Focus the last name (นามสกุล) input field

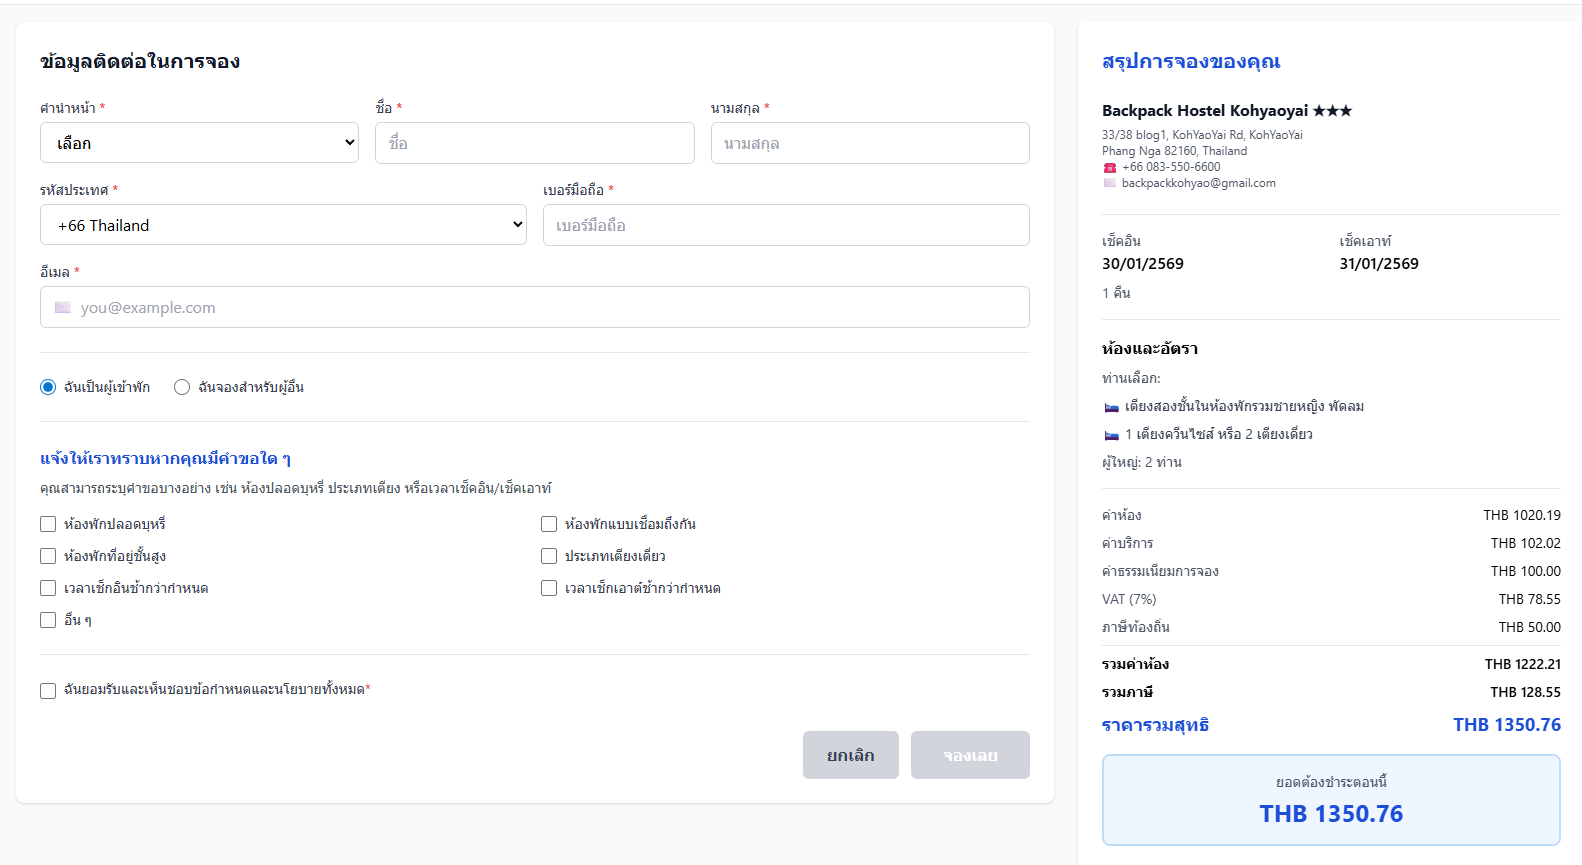[x=870, y=143]
